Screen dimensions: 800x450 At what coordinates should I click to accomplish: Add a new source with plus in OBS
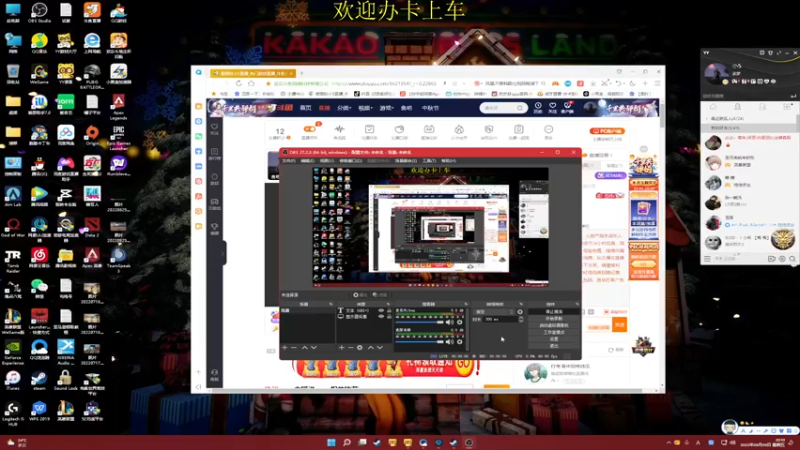point(341,347)
